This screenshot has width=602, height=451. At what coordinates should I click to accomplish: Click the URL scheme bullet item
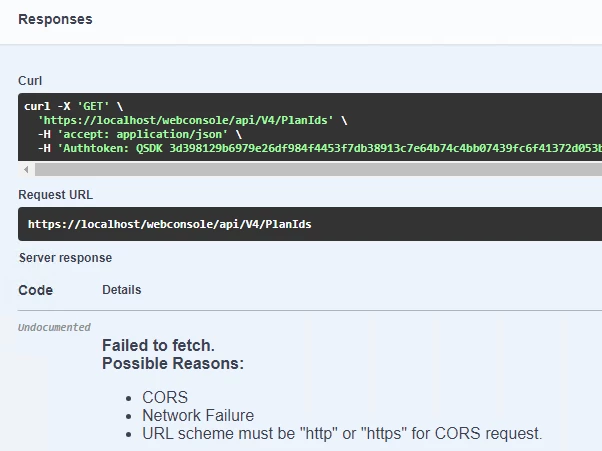[x=342, y=433]
